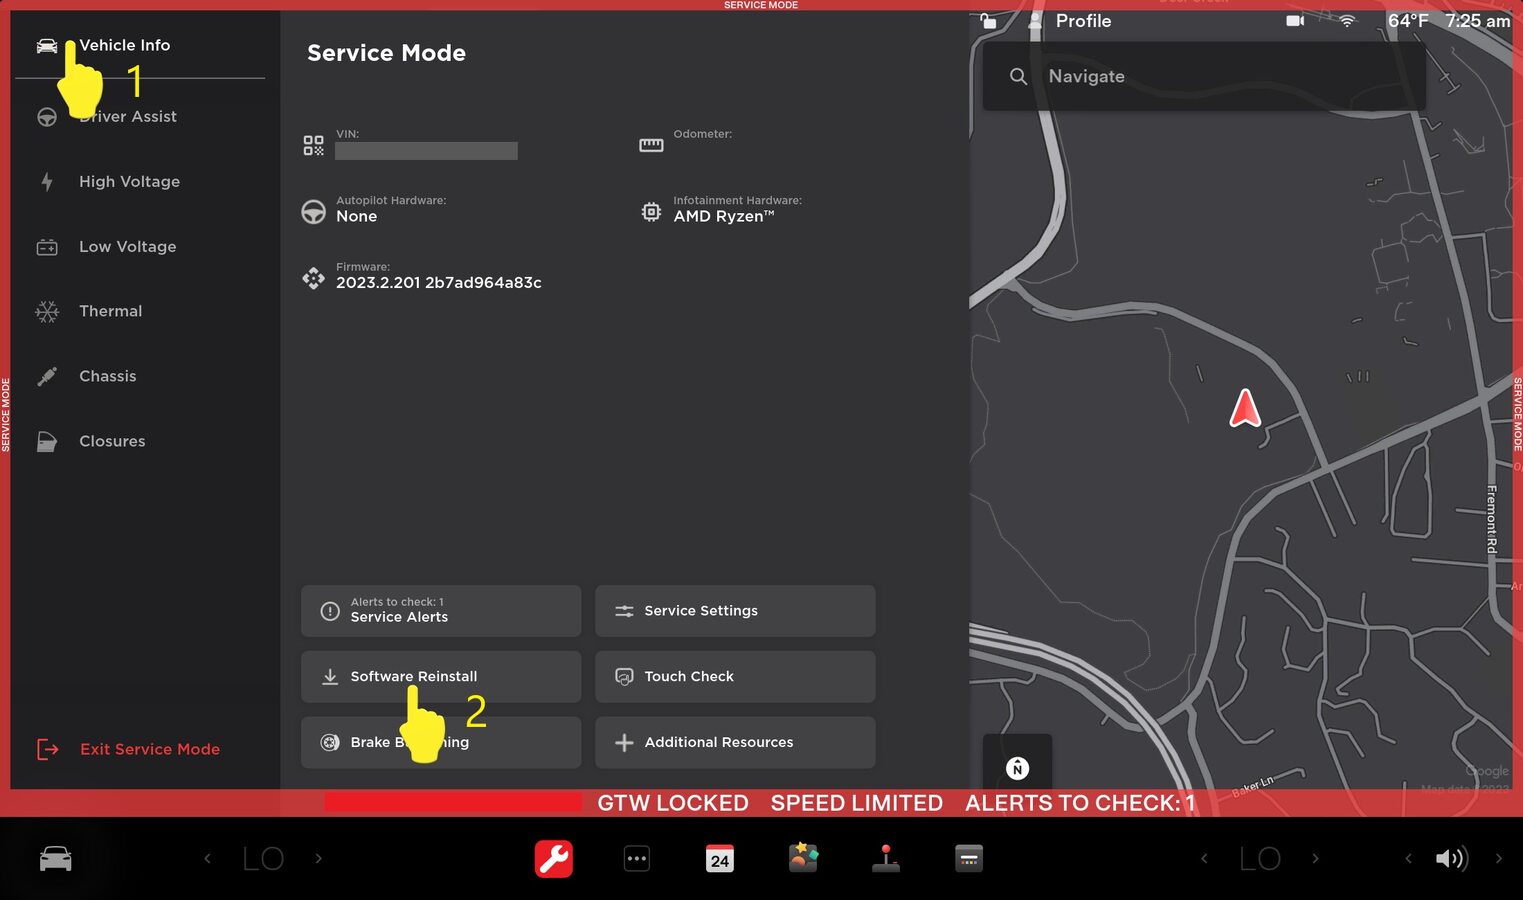Open the Thermal sidebar section
Image resolution: width=1523 pixels, height=900 pixels.
coord(110,312)
